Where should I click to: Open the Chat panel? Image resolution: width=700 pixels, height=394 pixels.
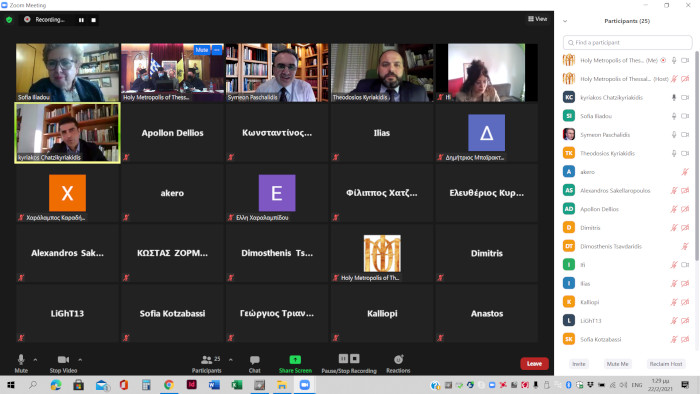tap(254, 363)
